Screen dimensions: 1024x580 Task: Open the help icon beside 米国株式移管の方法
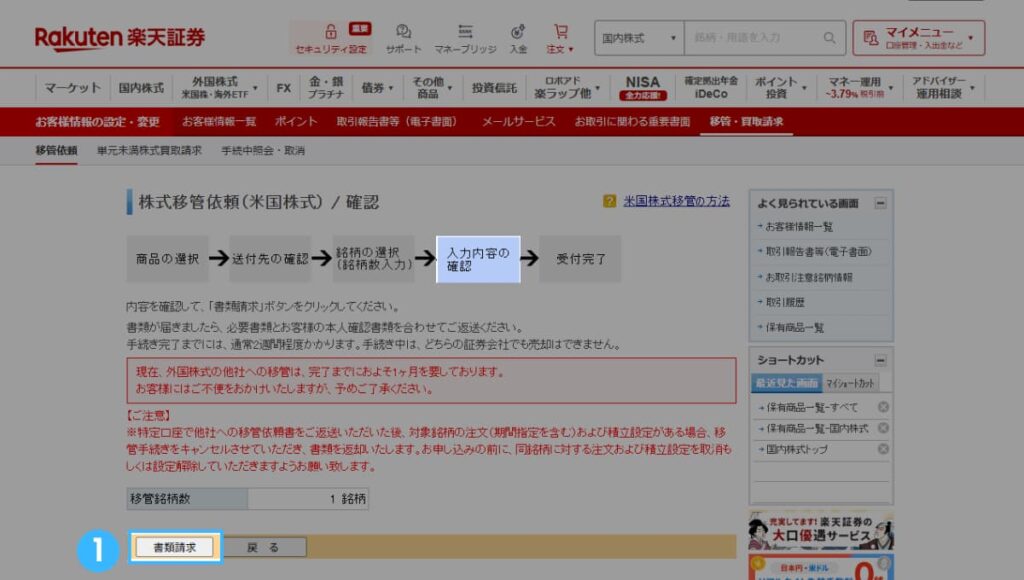609,201
